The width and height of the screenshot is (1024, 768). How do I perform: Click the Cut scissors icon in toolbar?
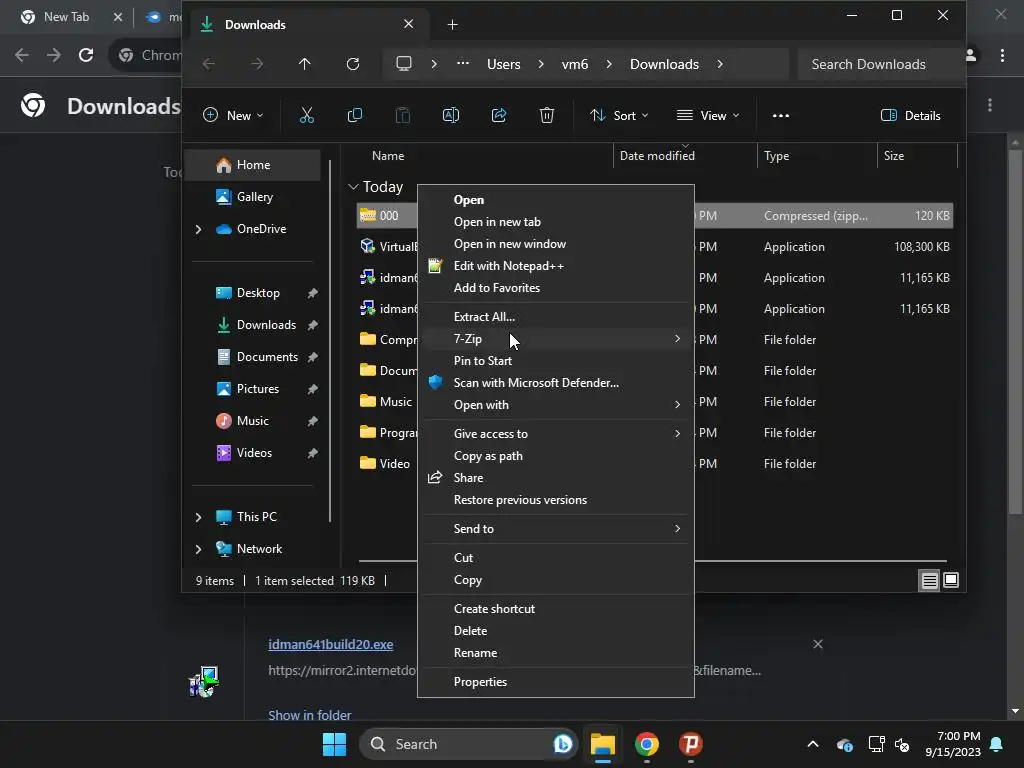tap(306, 116)
